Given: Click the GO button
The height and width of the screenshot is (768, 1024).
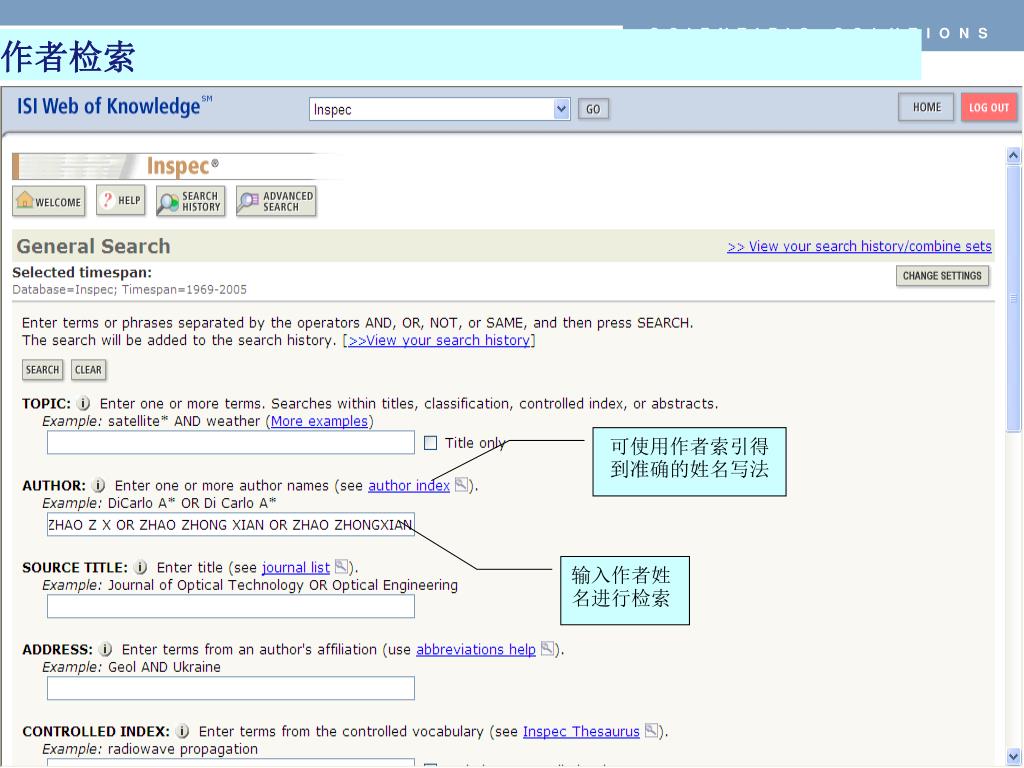Looking at the screenshot, I should coord(593,109).
